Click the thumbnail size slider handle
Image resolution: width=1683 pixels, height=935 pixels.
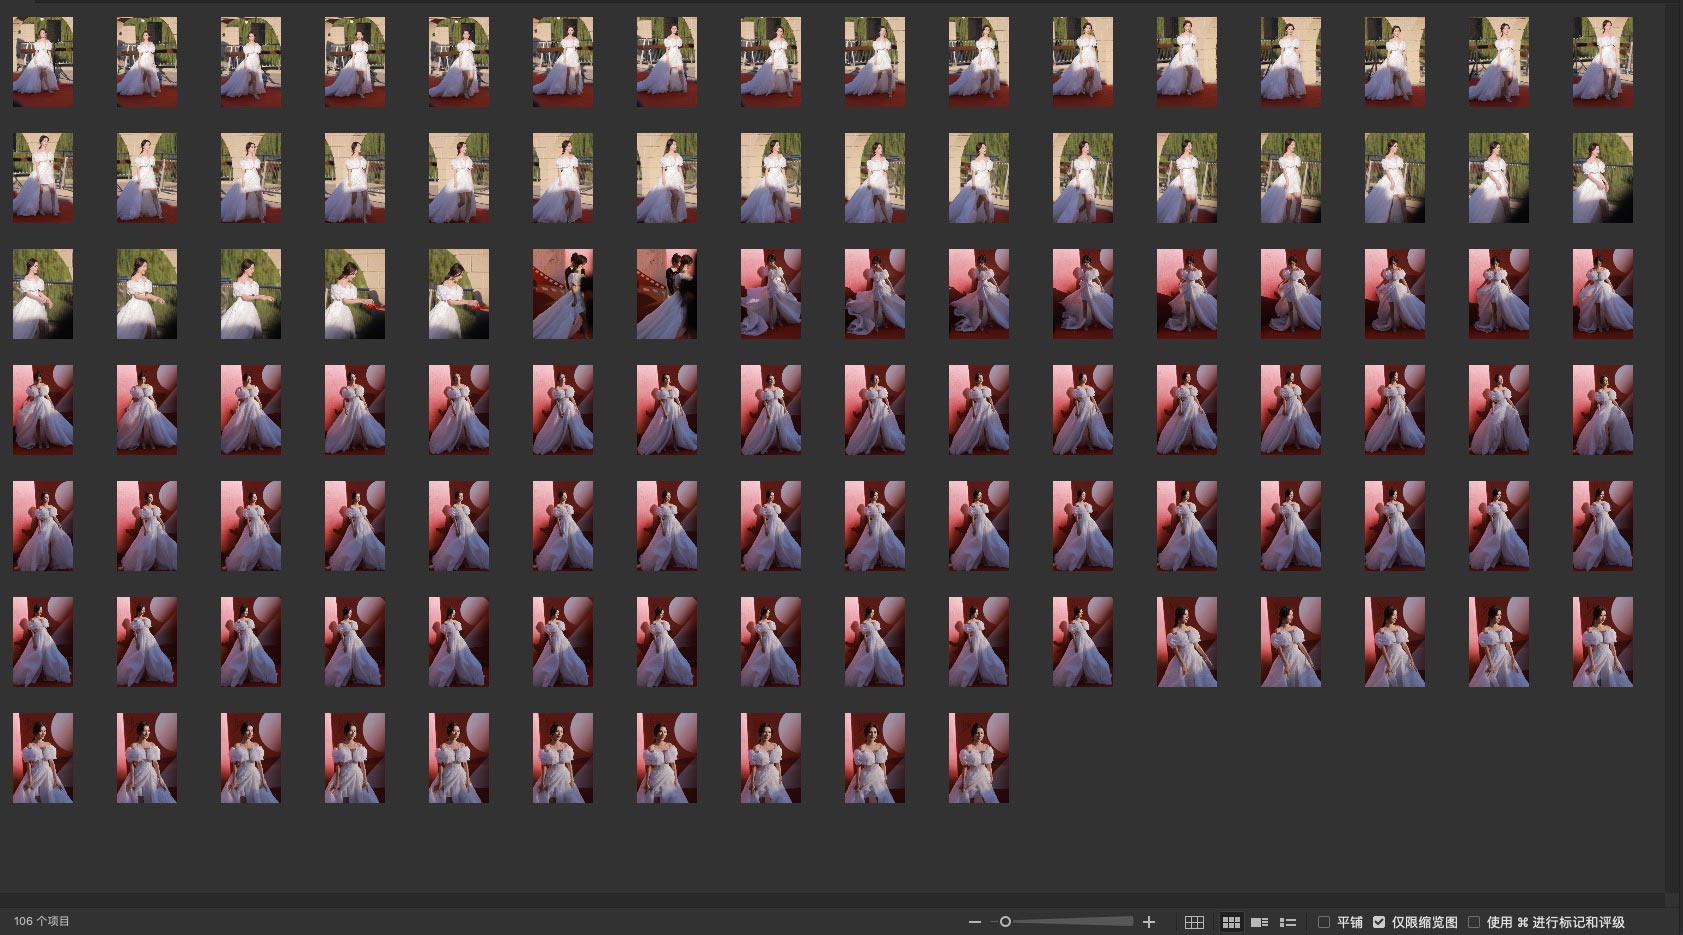[1005, 922]
